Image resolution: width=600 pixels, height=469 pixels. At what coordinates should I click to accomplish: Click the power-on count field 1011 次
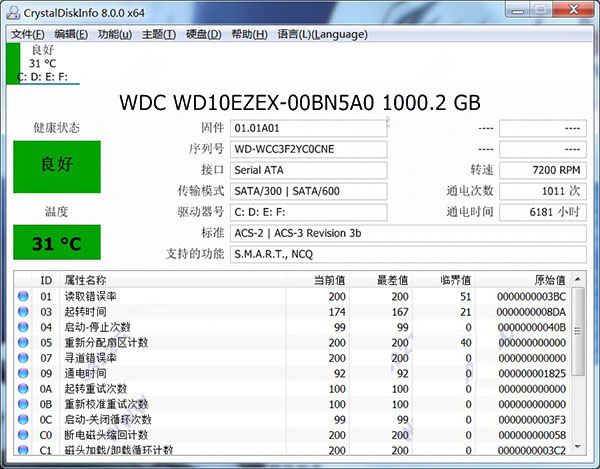[x=543, y=191]
